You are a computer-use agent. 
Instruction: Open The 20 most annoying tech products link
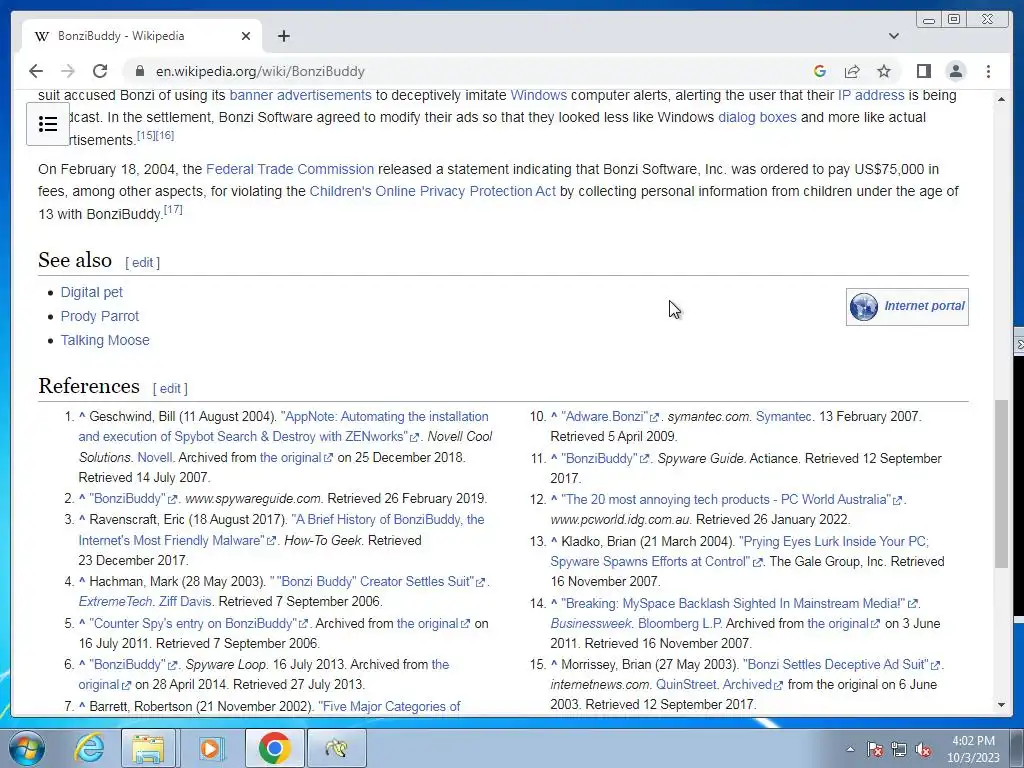click(732, 500)
